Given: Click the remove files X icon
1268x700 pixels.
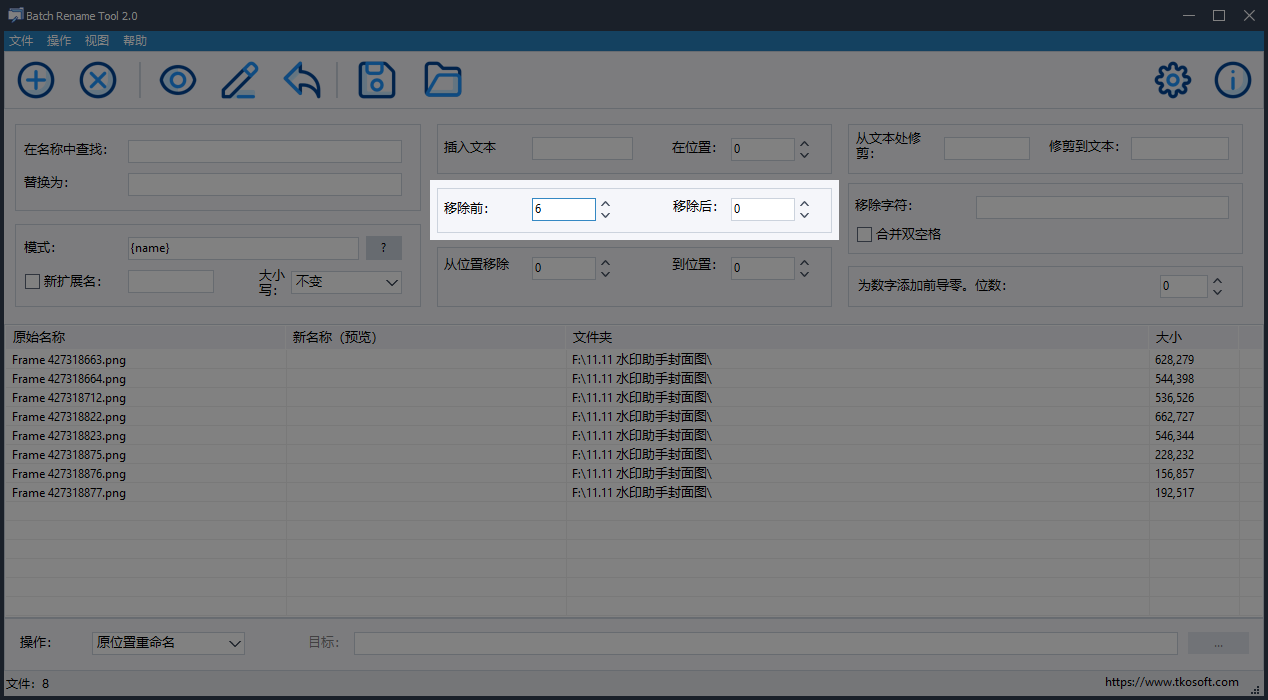Looking at the screenshot, I should point(98,80).
